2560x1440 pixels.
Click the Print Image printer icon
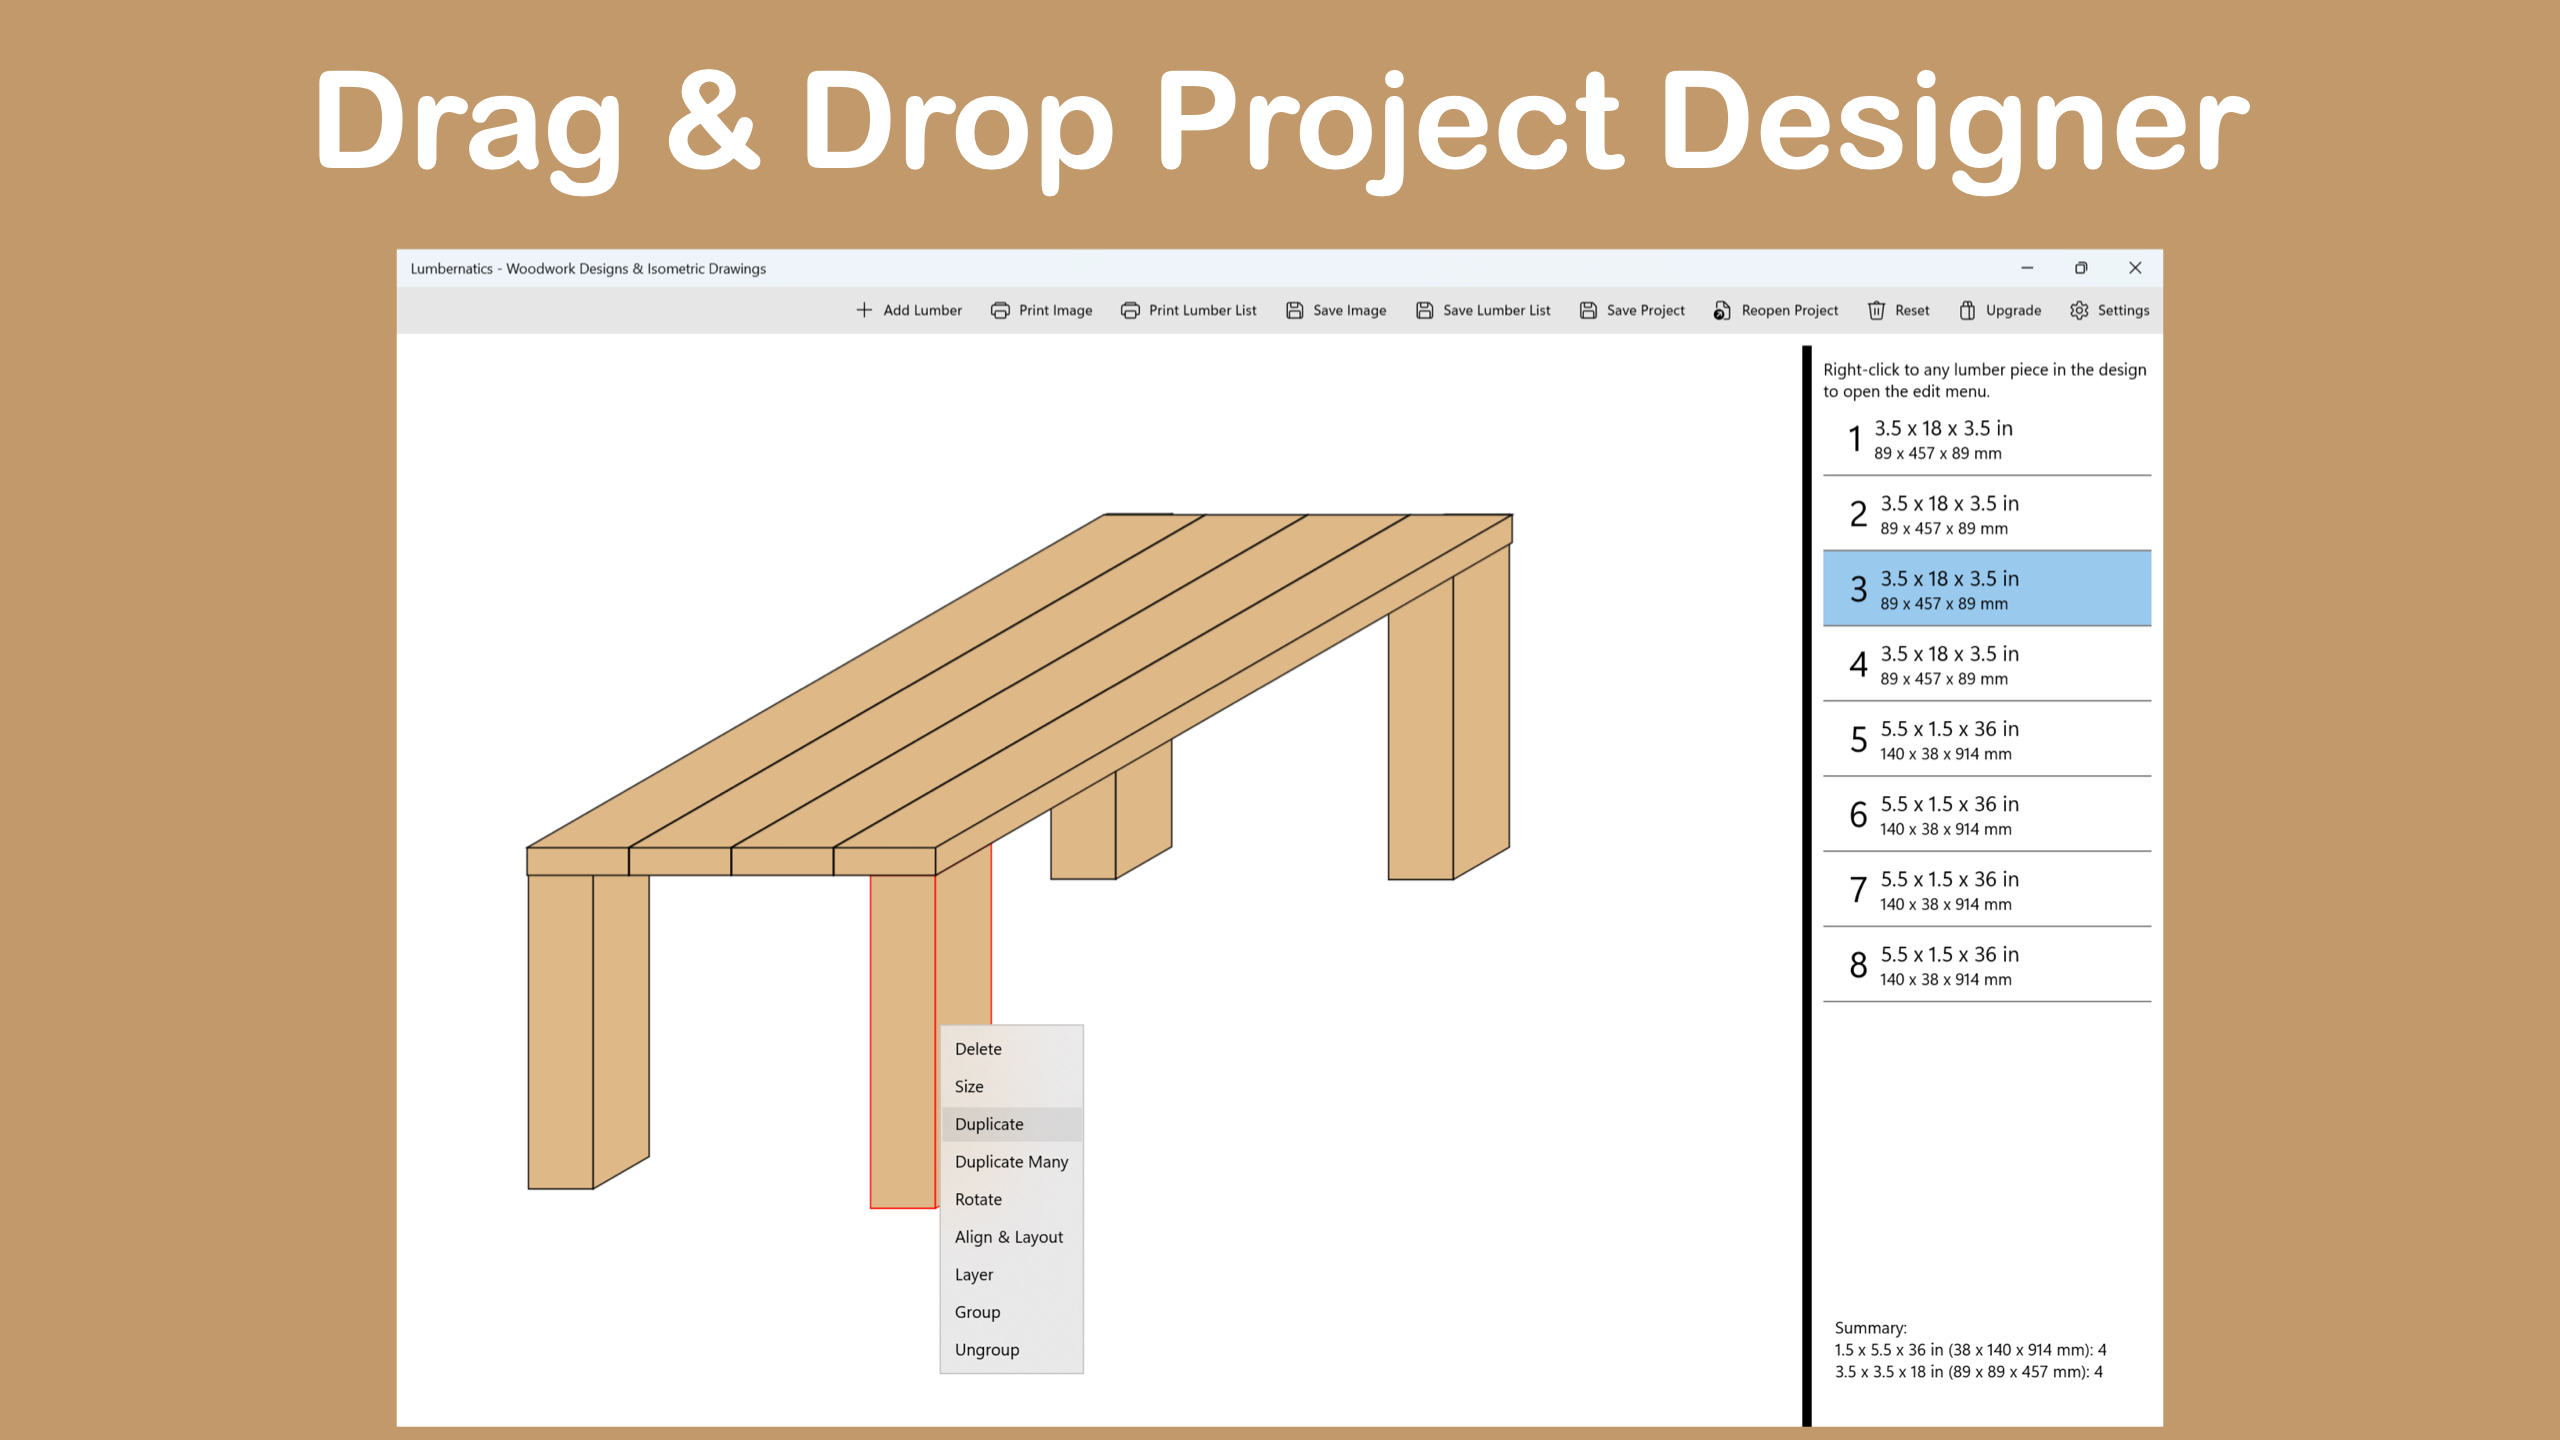(x=999, y=310)
